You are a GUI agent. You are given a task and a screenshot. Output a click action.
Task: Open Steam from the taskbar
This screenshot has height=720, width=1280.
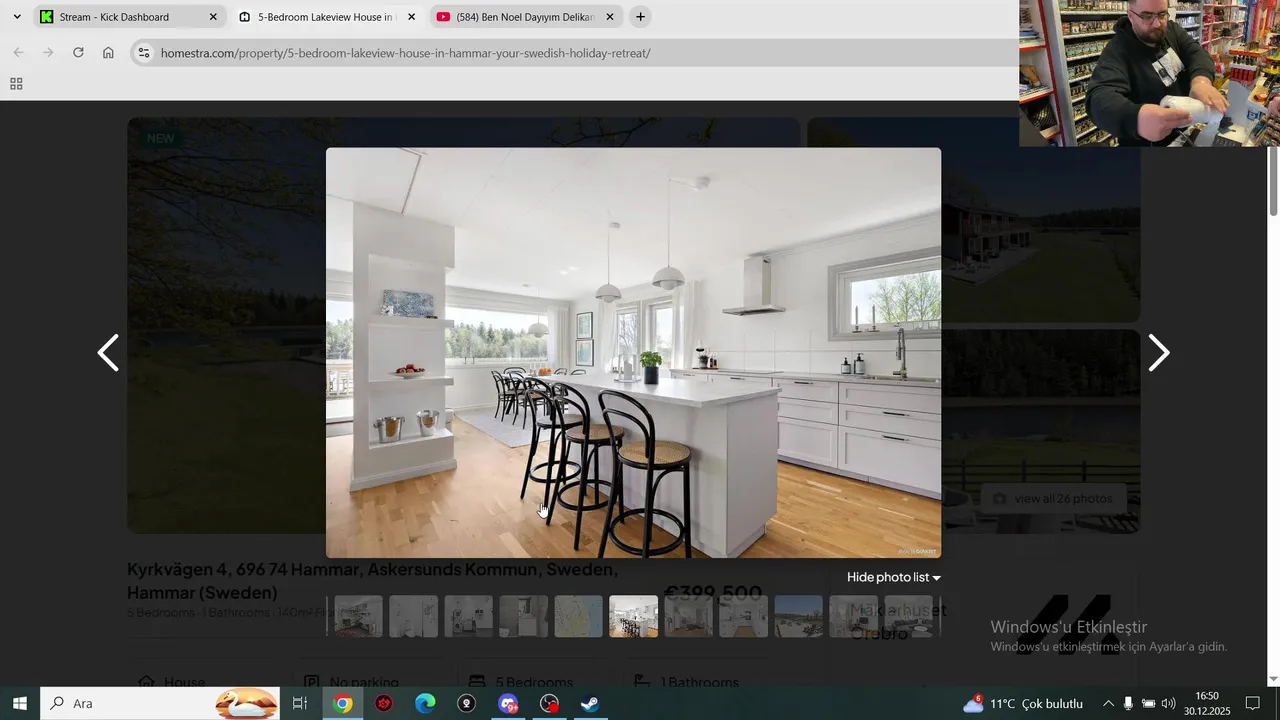point(590,703)
